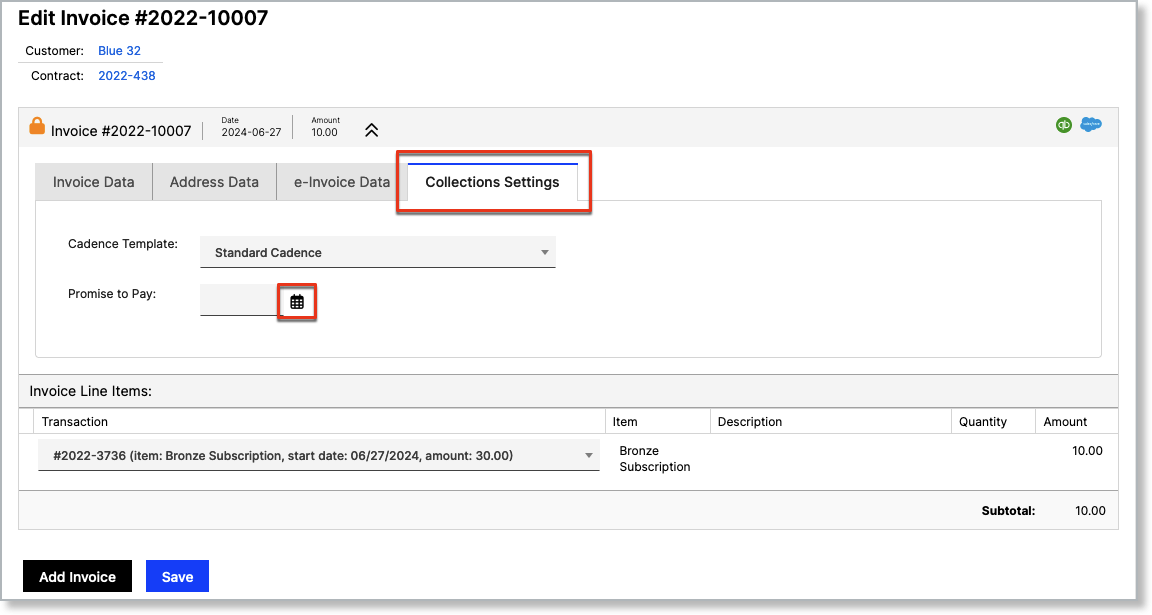
Task: Click the Invoice Line Items heading
Action: 90,391
